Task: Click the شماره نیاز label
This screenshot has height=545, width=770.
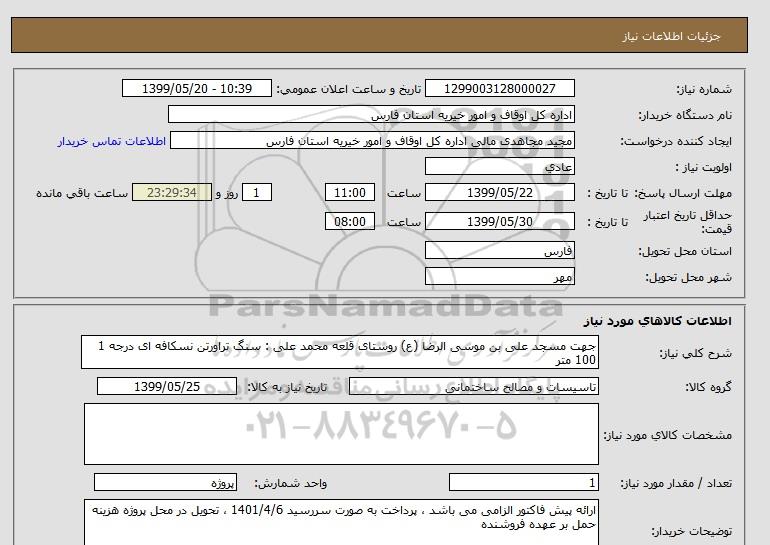Action: (x=704, y=89)
